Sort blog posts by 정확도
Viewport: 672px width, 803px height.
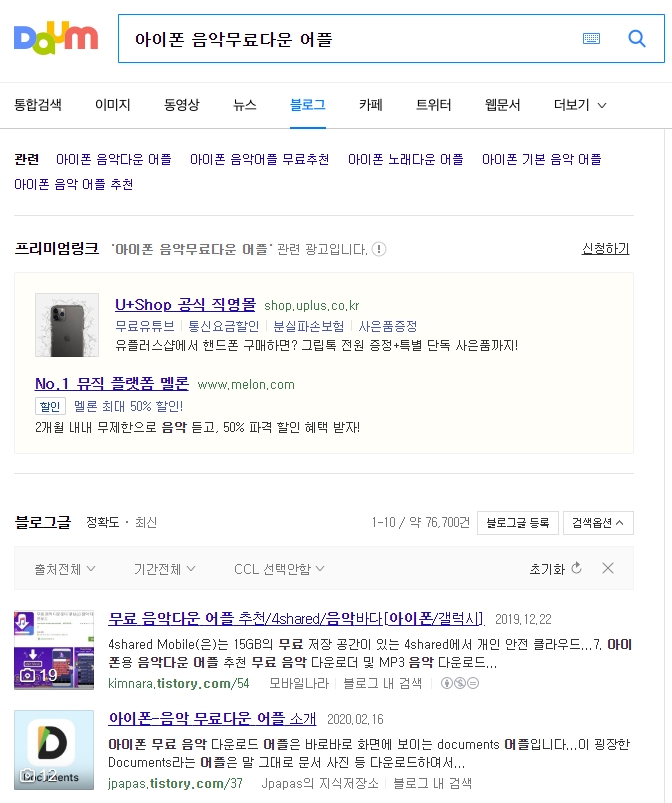tap(102, 522)
